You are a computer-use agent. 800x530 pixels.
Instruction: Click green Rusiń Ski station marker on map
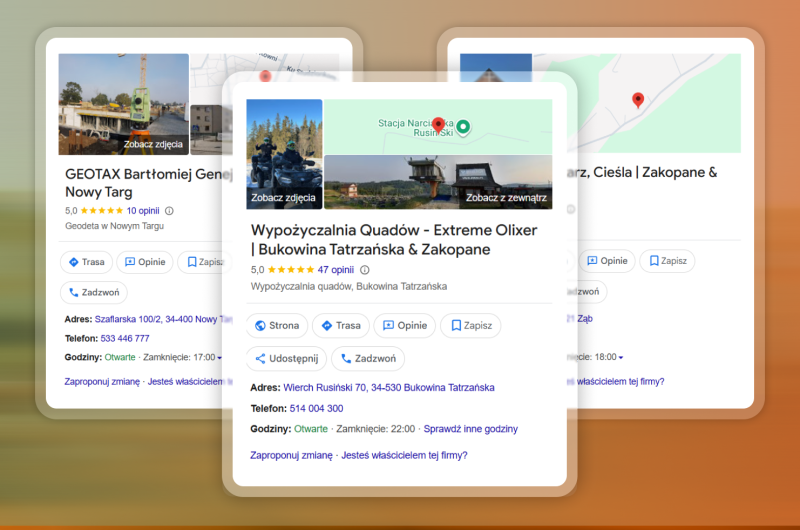[x=463, y=126]
